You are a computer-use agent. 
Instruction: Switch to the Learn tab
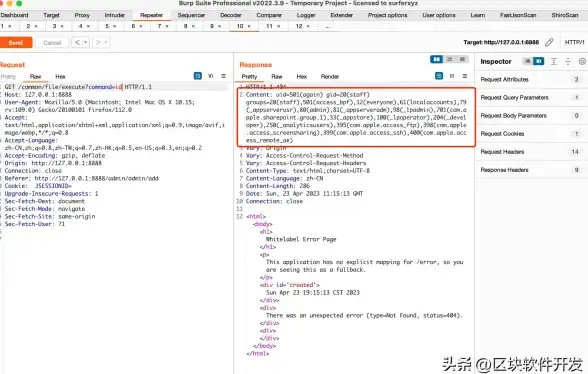477,15
